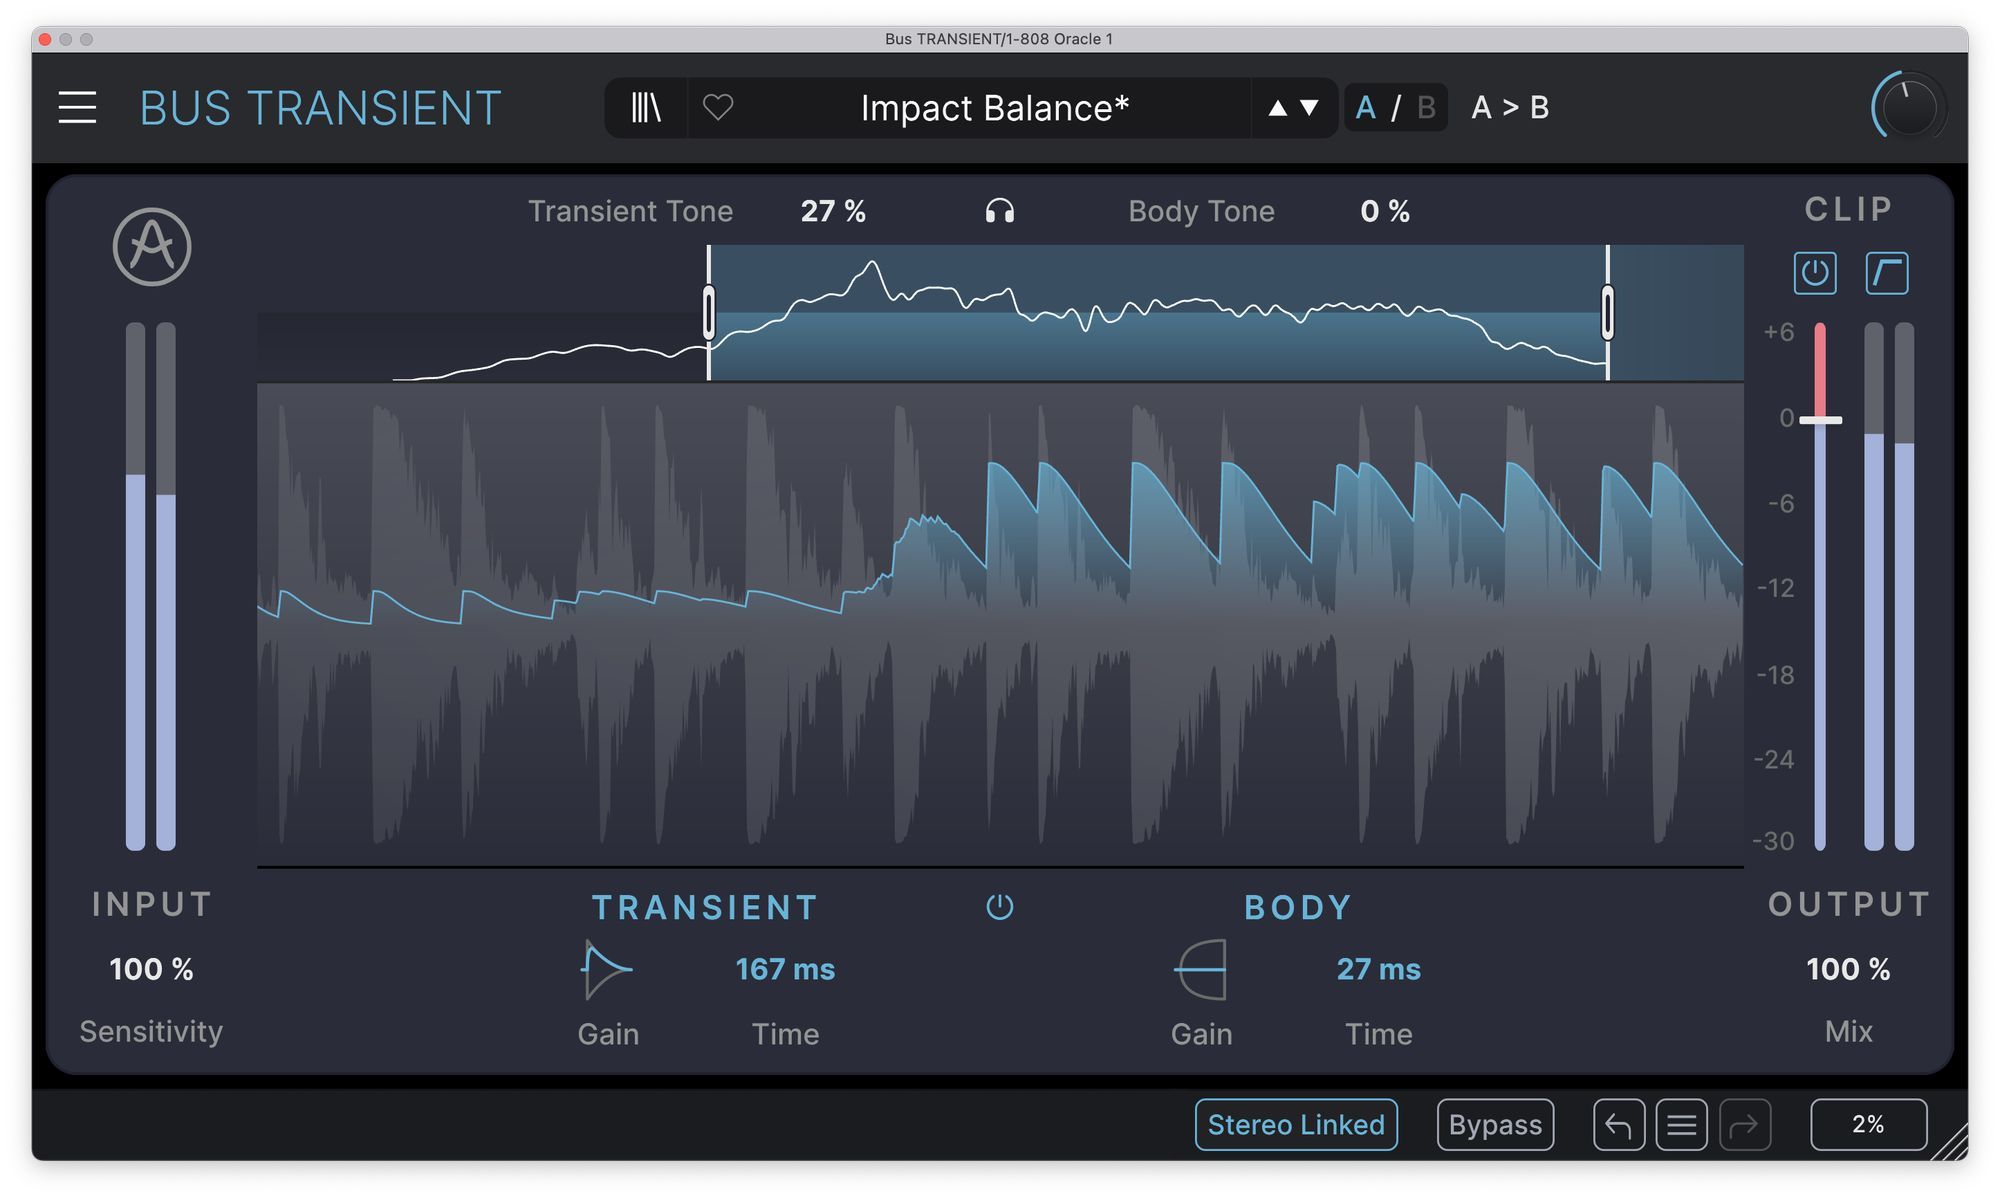Open the preset library browser
Screen dimensions: 2000x1198
646,108
